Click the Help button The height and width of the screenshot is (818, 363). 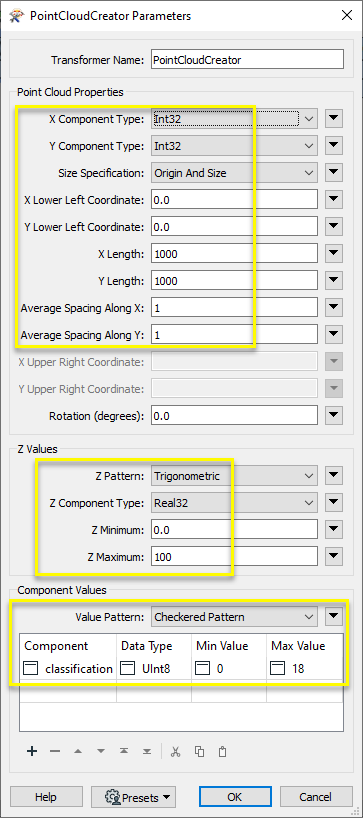click(46, 797)
